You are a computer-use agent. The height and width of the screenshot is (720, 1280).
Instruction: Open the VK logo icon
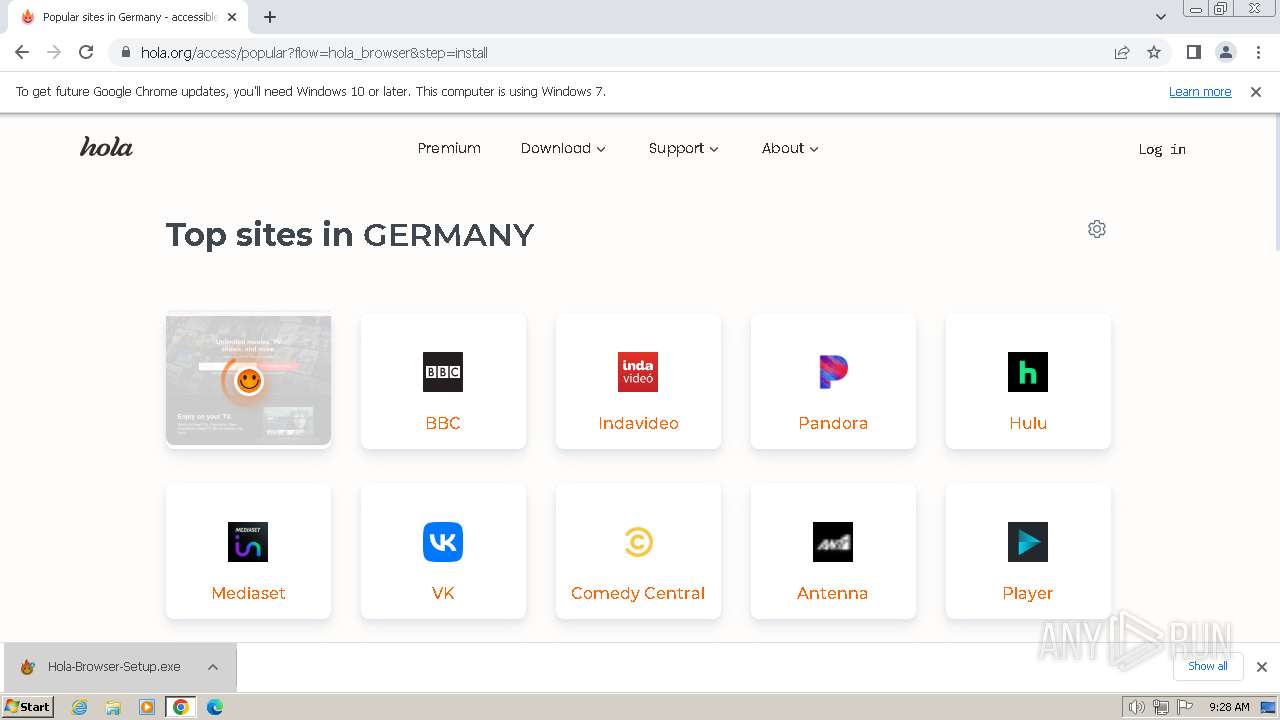(443, 542)
